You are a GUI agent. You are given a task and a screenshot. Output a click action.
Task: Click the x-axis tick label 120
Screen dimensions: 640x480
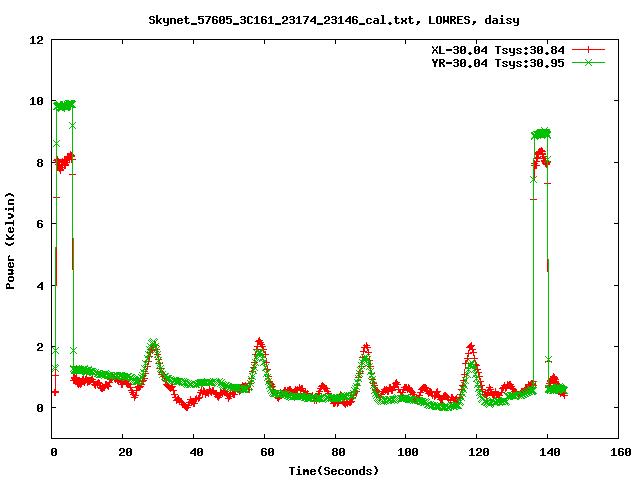(x=479, y=452)
